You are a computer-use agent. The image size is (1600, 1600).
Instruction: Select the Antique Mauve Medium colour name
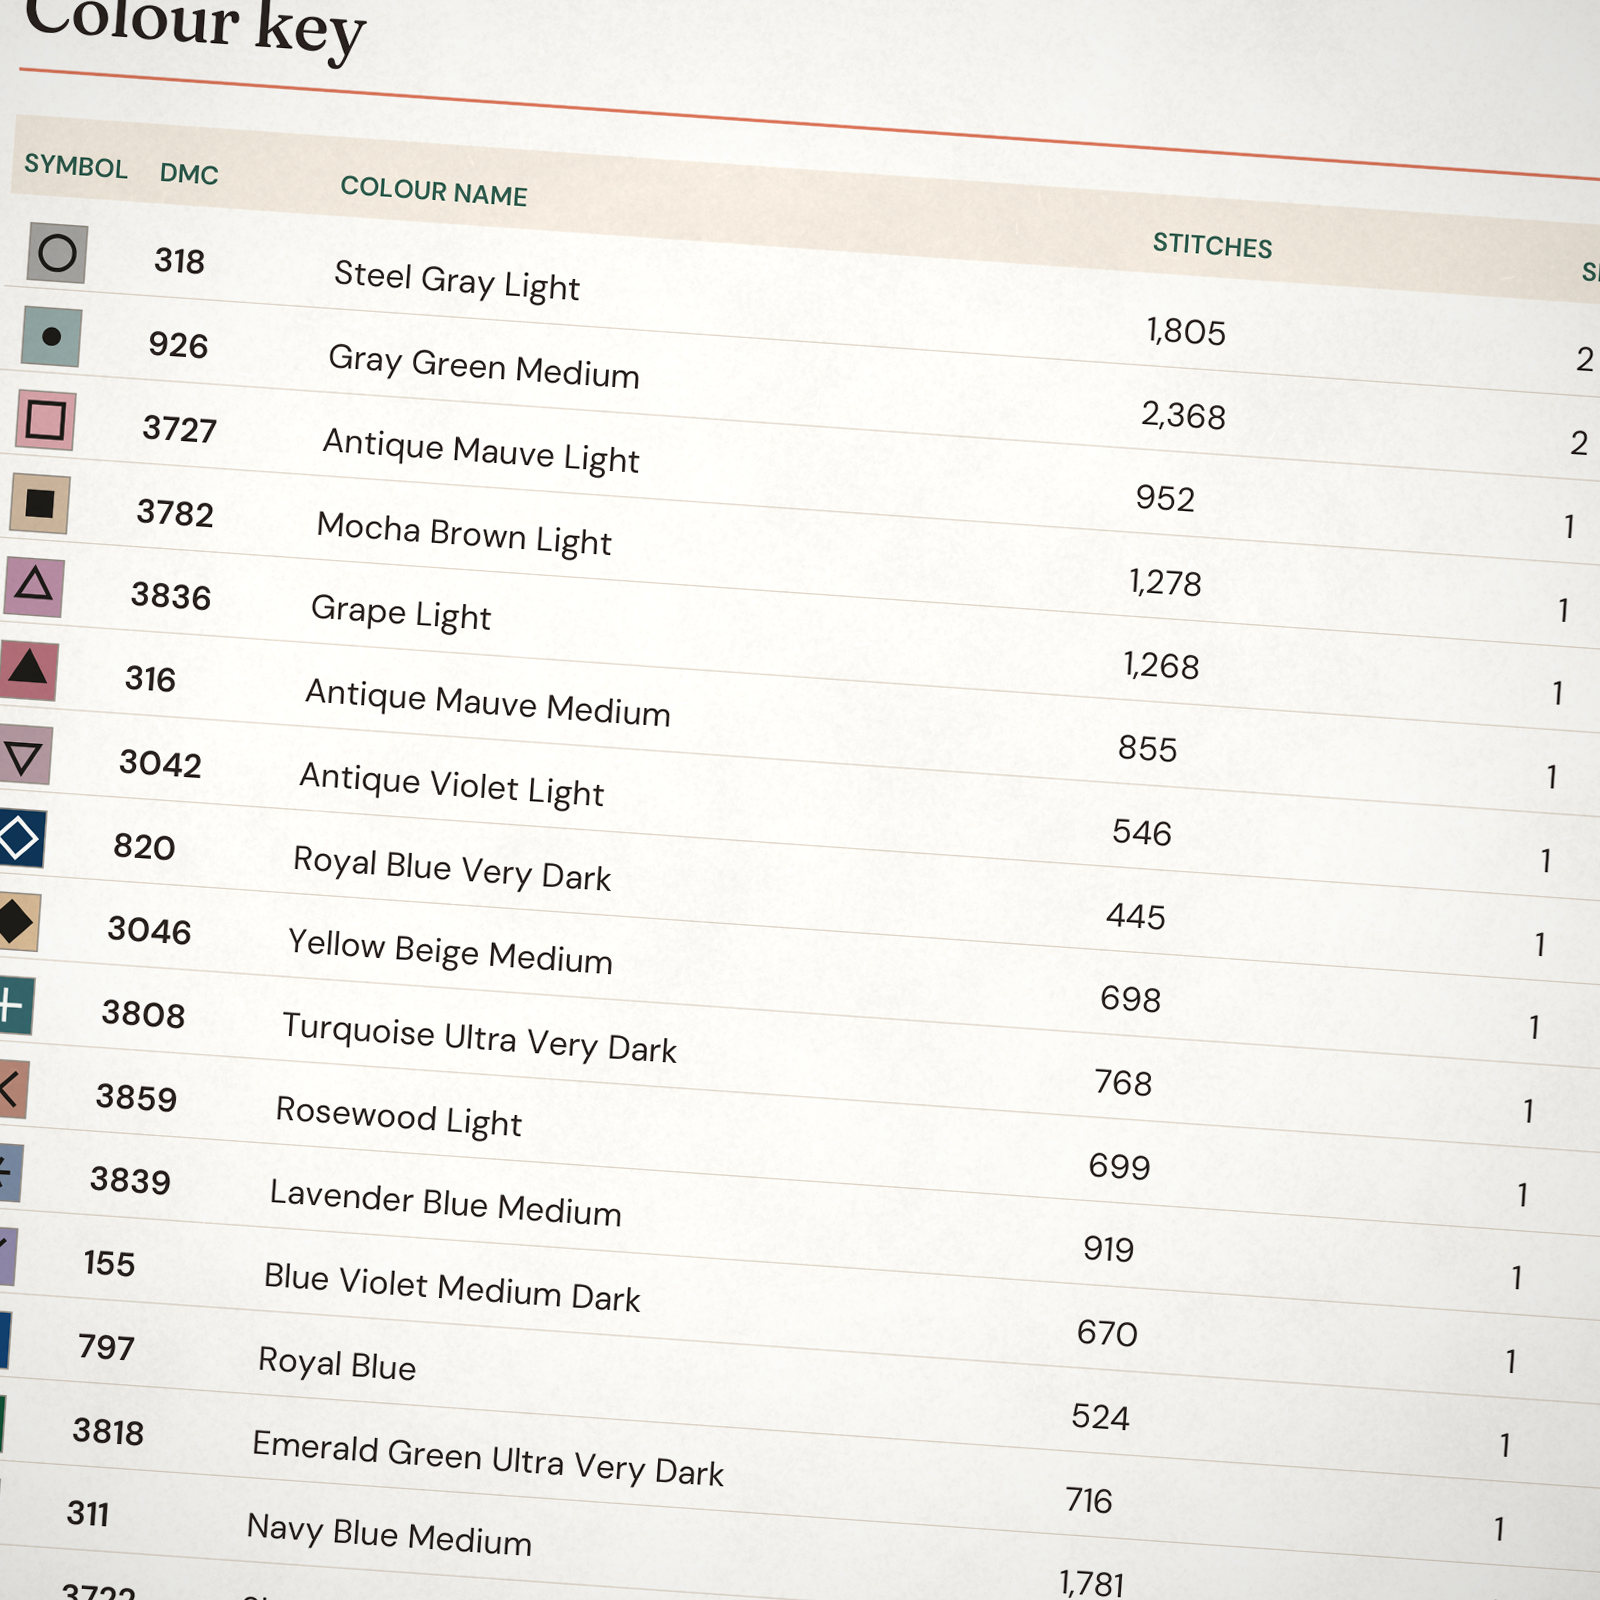click(x=488, y=702)
